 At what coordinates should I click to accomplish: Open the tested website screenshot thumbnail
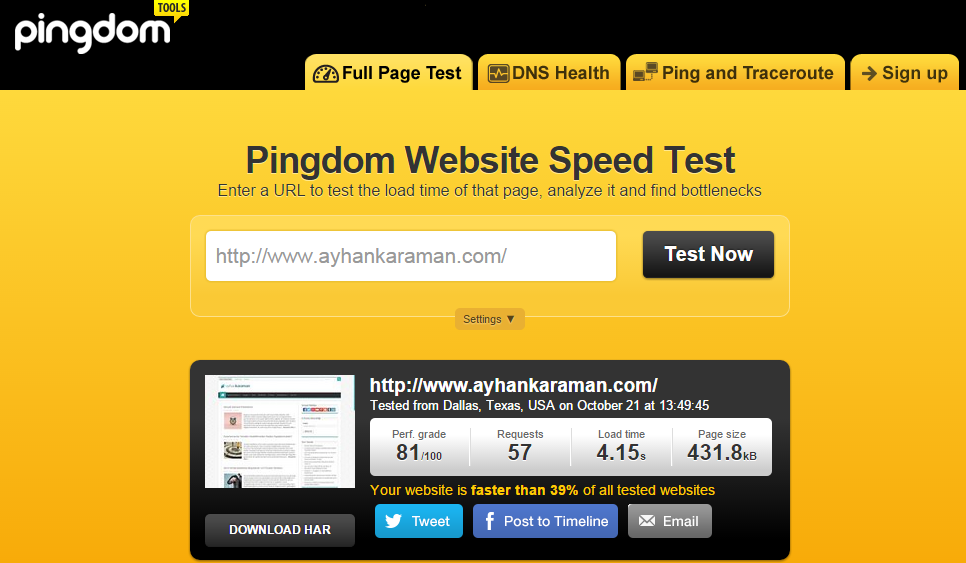280,431
